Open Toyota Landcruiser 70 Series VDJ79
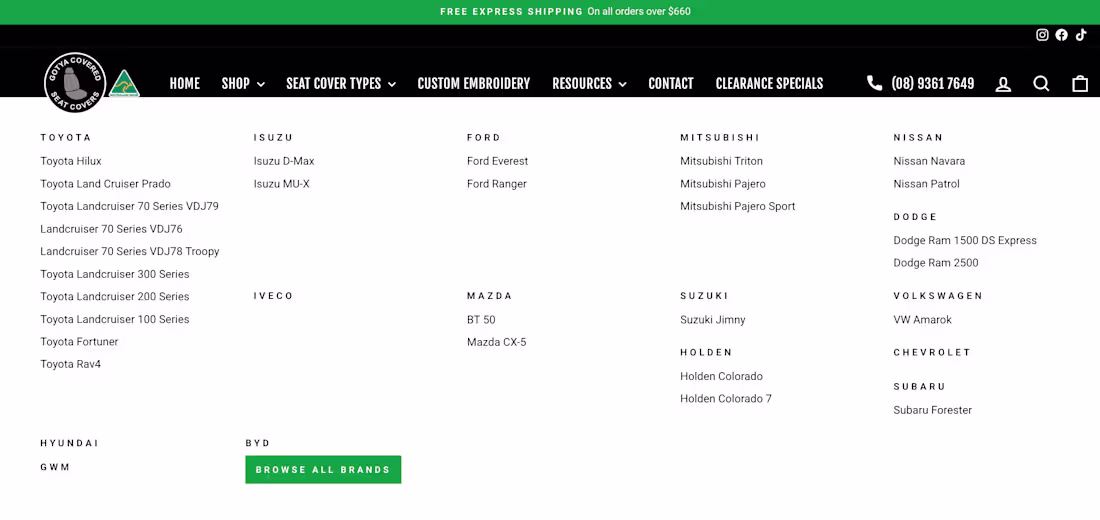The width and height of the screenshot is (1100, 520). click(x=129, y=206)
